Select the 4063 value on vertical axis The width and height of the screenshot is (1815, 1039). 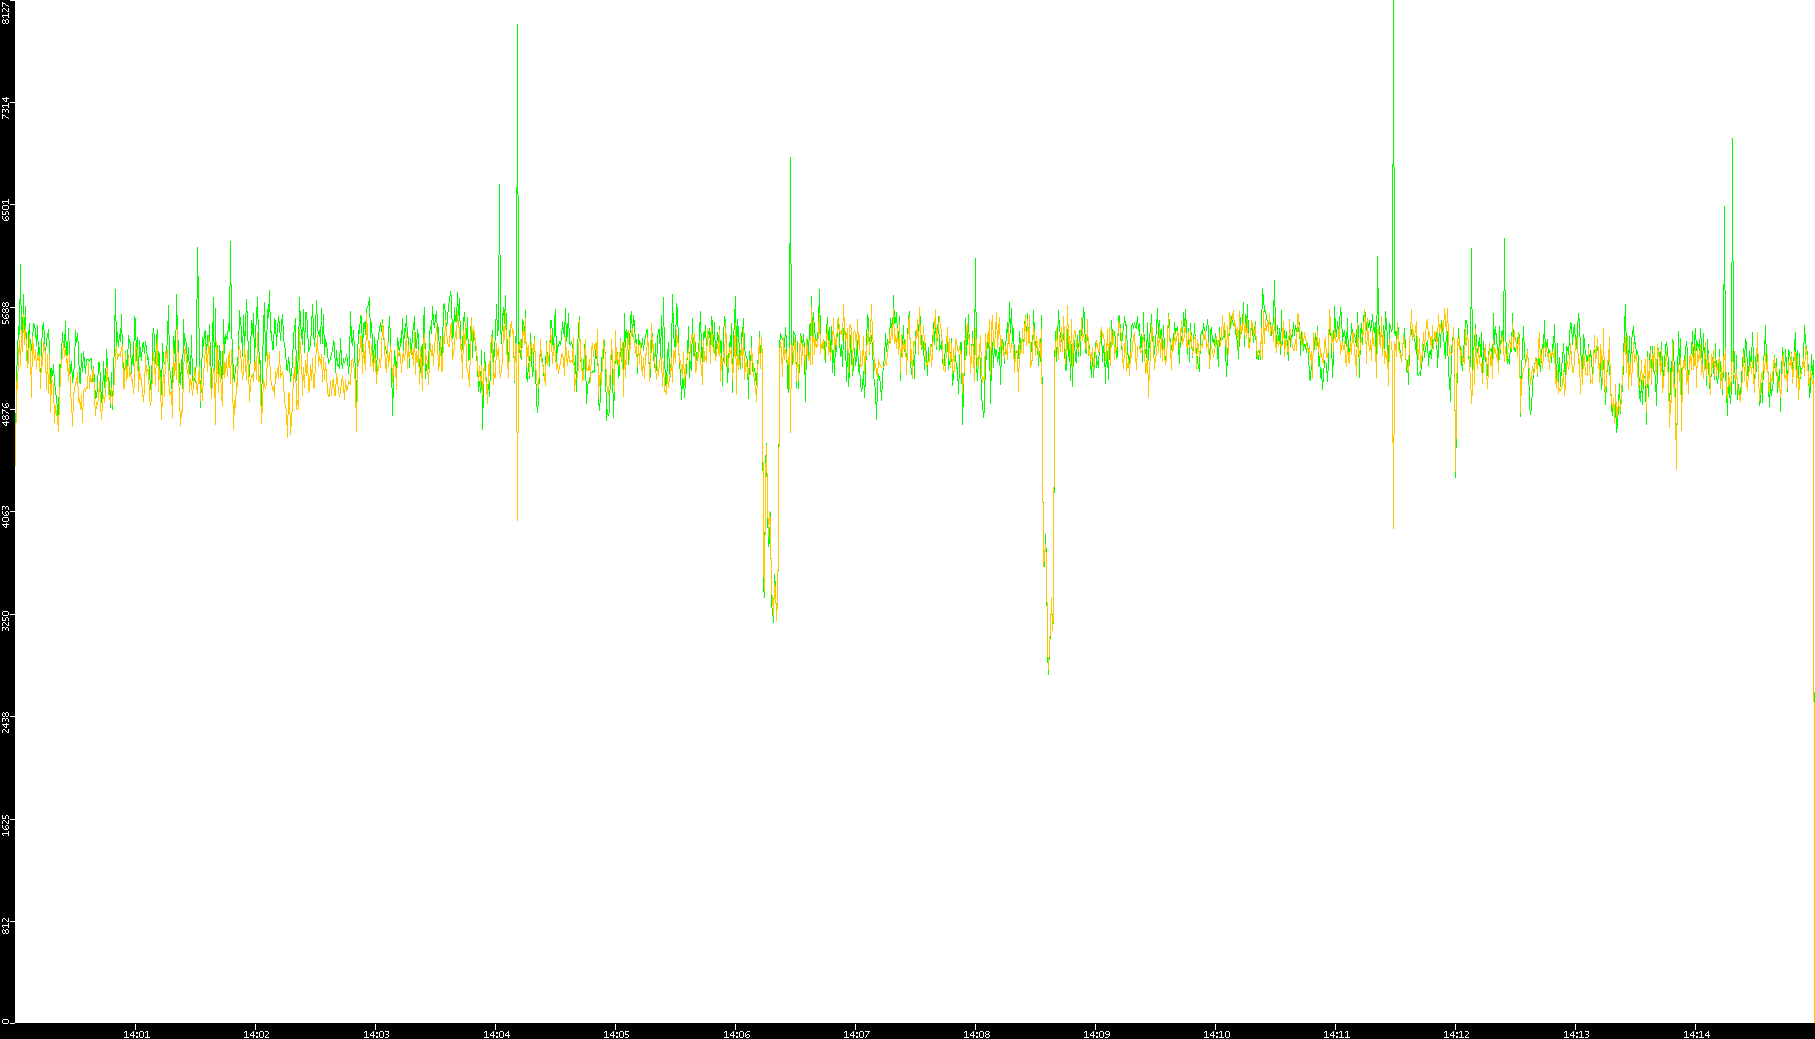coord(6,517)
